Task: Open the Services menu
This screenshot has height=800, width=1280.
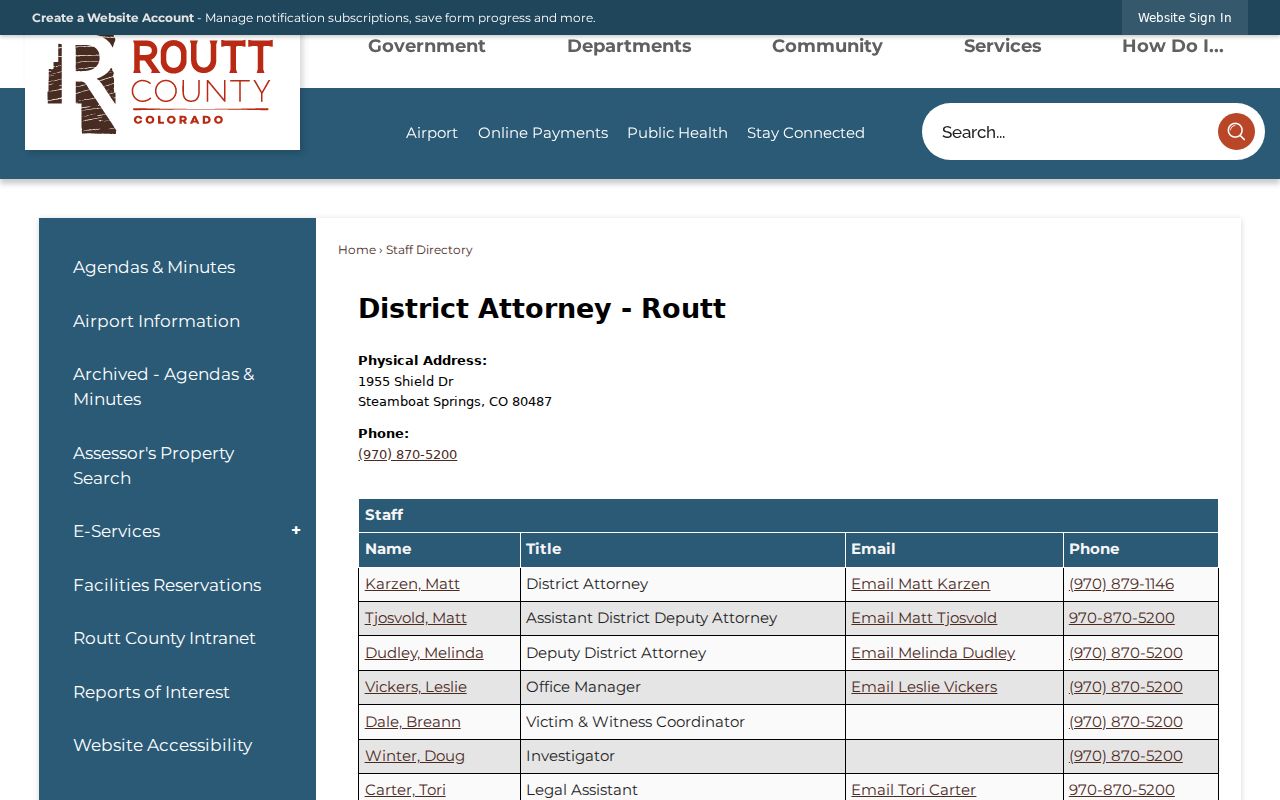Action: (1002, 46)
